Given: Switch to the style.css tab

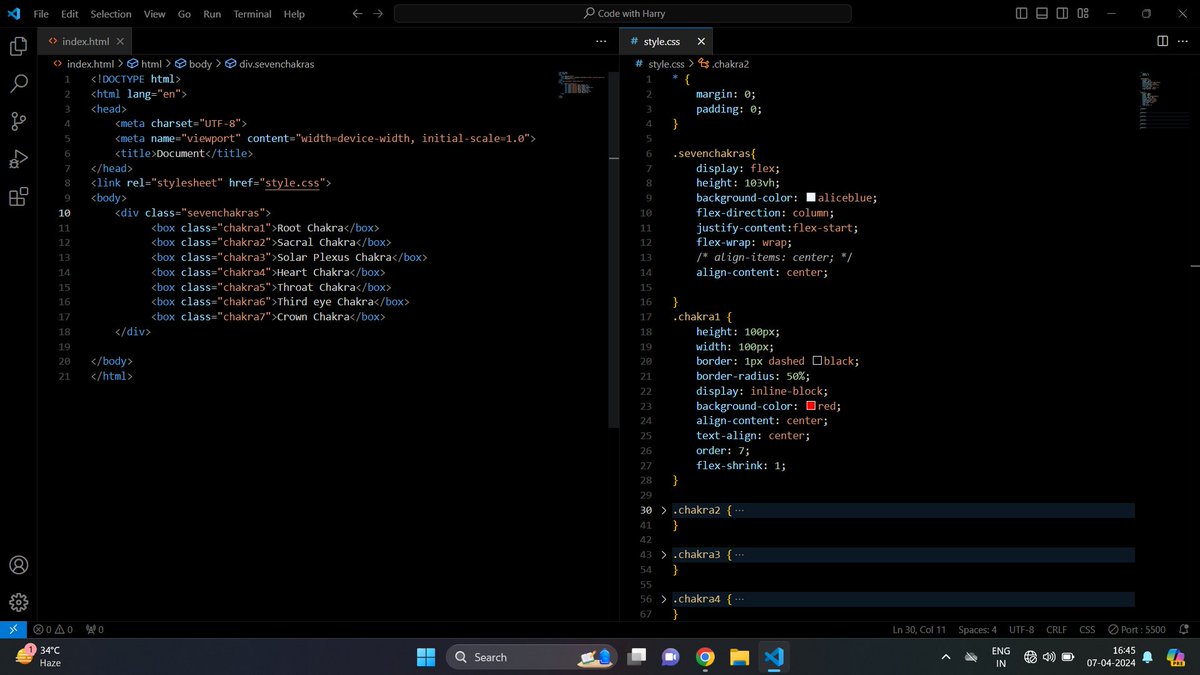Looking at the screenshot, I should (x=666, y=41).
